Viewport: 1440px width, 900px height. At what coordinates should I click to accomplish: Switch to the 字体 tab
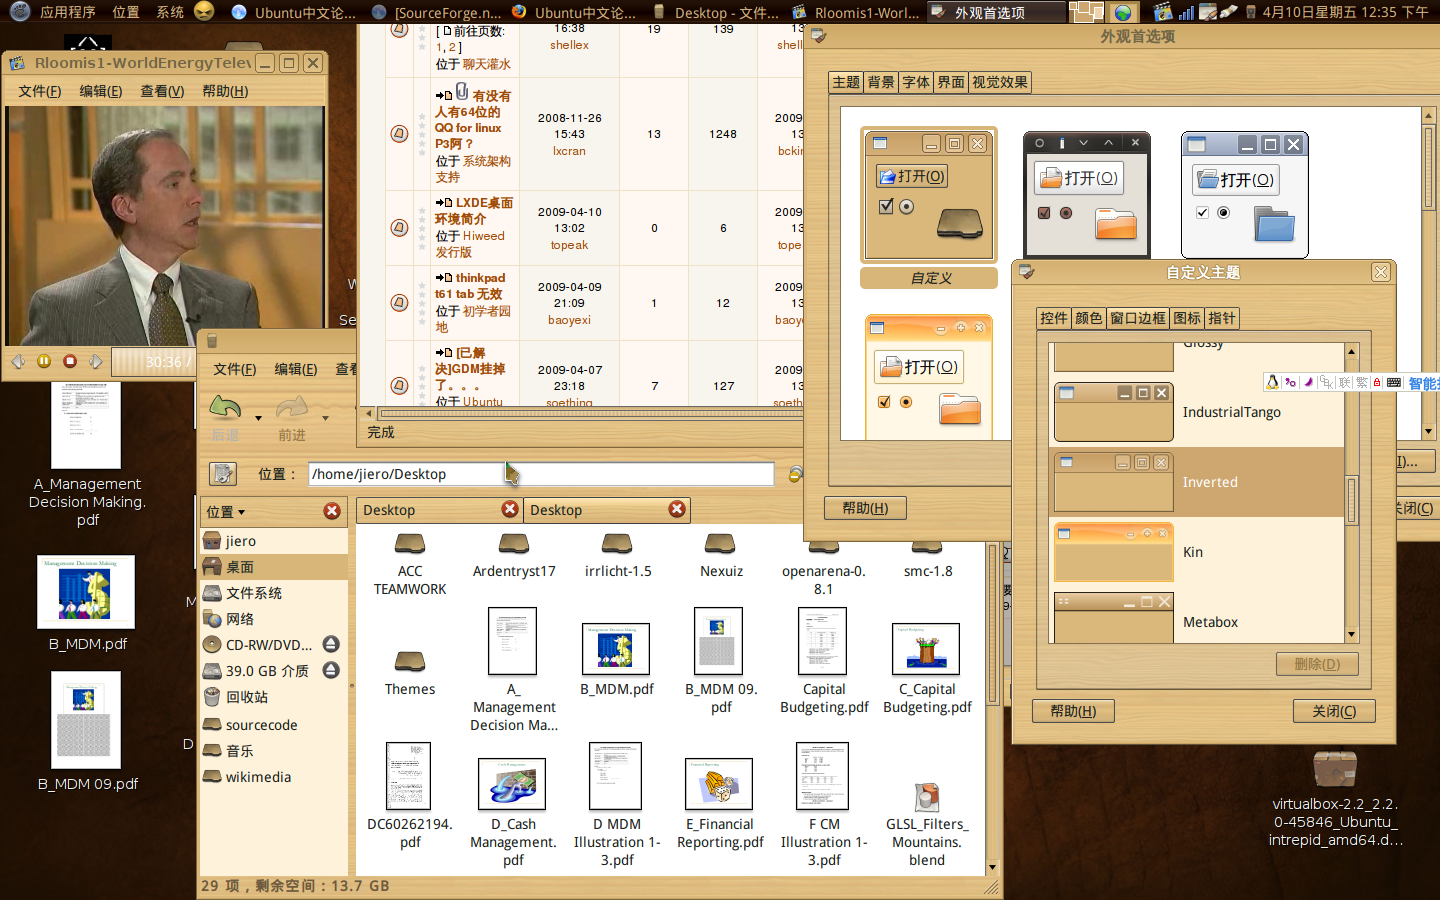point(916,82)
